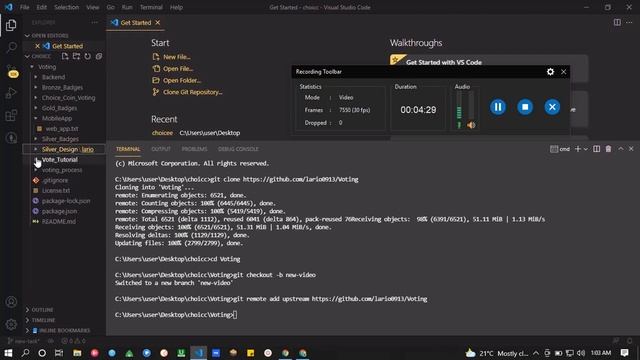The image size is (640, 360).
Task: Open the Manage gear in activity bar
Action: 11,324
